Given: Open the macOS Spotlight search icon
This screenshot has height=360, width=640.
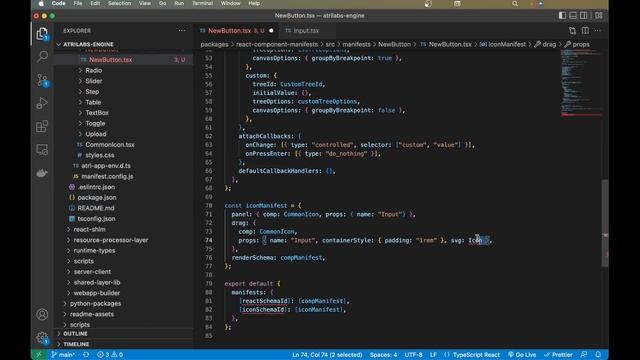Looking at the screenshot, I should click(x=515, y=4).
